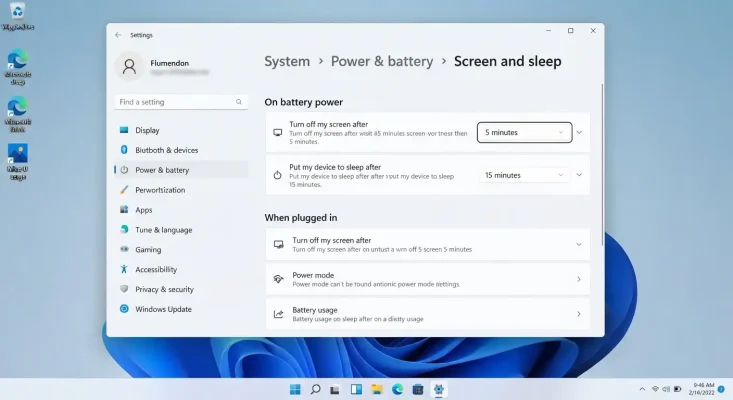Click the back arrow in Settings
The height and width of the screenshot is (400, 733).
(x=118, y=35)
